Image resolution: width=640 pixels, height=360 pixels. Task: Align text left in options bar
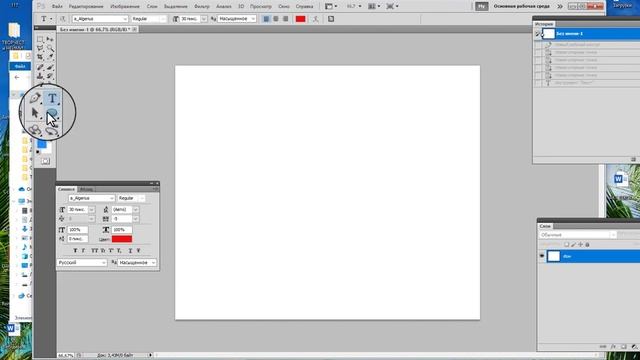click(266, 19)
